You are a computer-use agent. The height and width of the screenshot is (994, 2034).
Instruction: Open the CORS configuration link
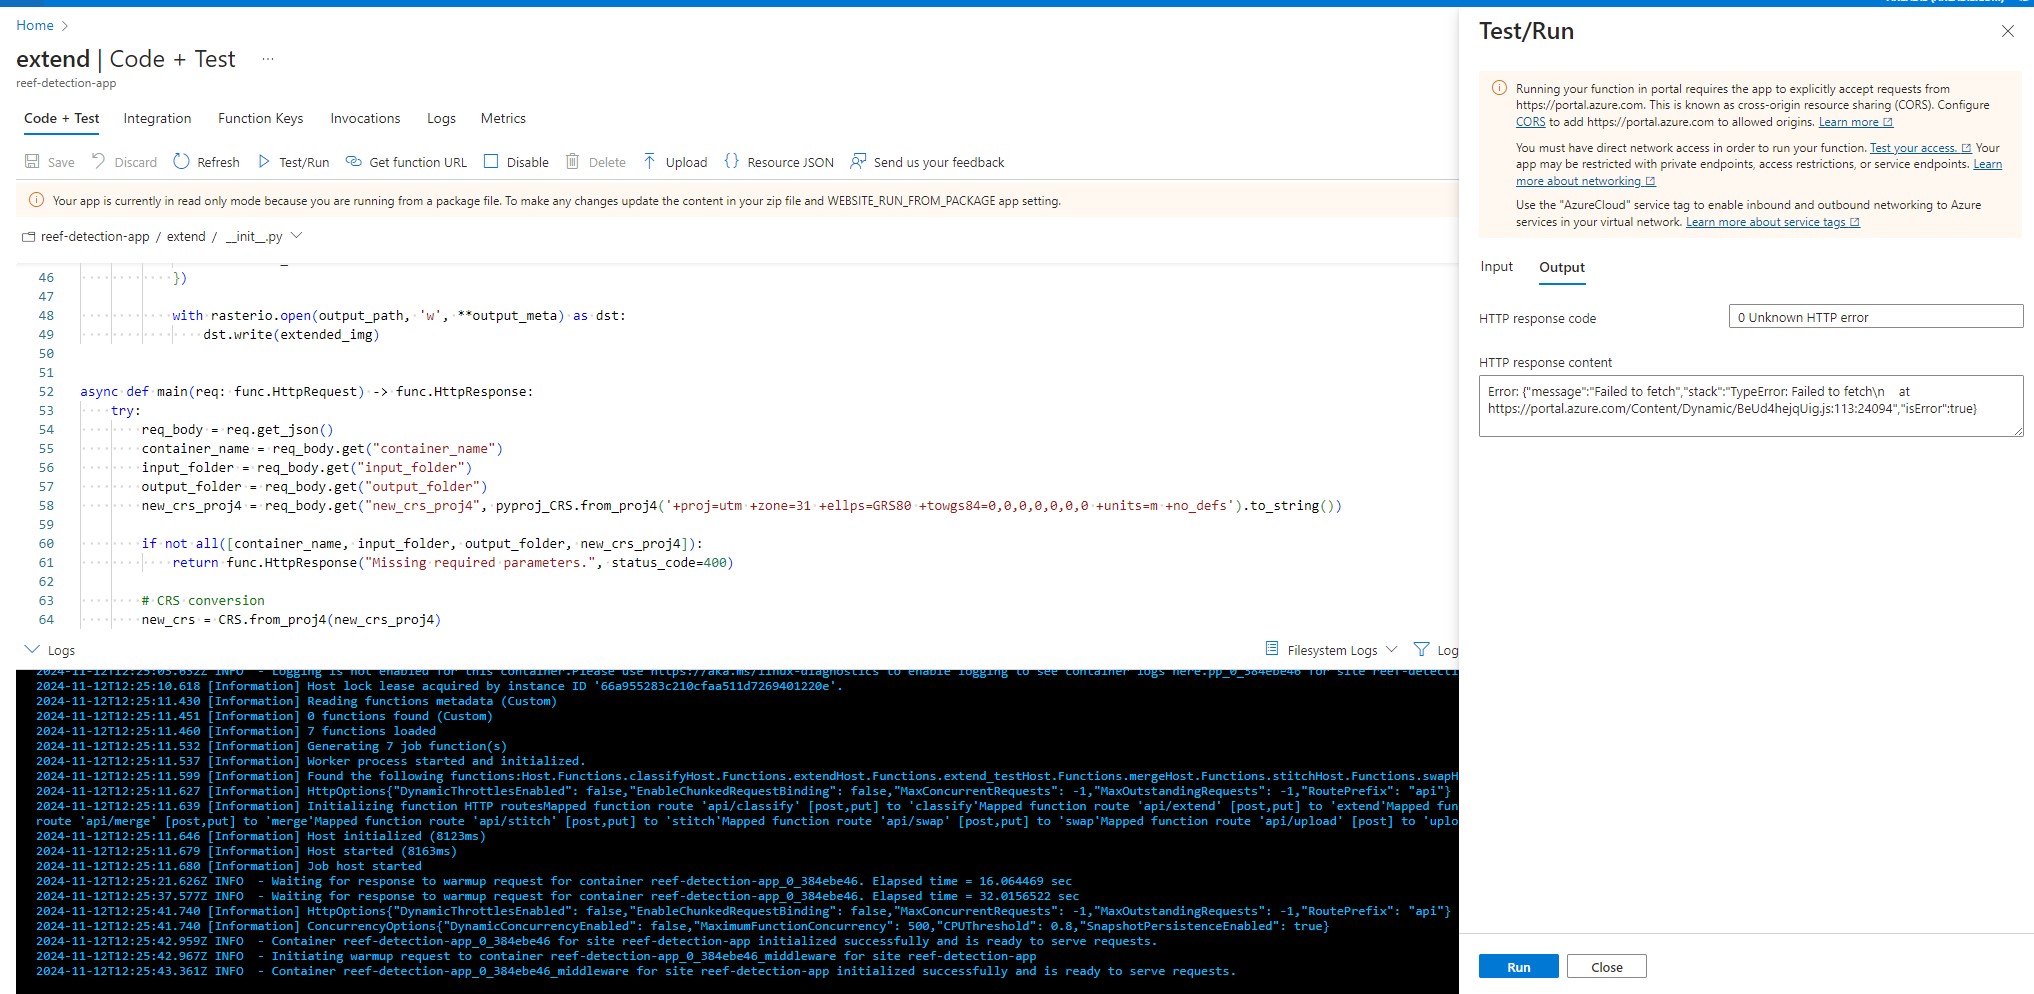[1530, 122]
